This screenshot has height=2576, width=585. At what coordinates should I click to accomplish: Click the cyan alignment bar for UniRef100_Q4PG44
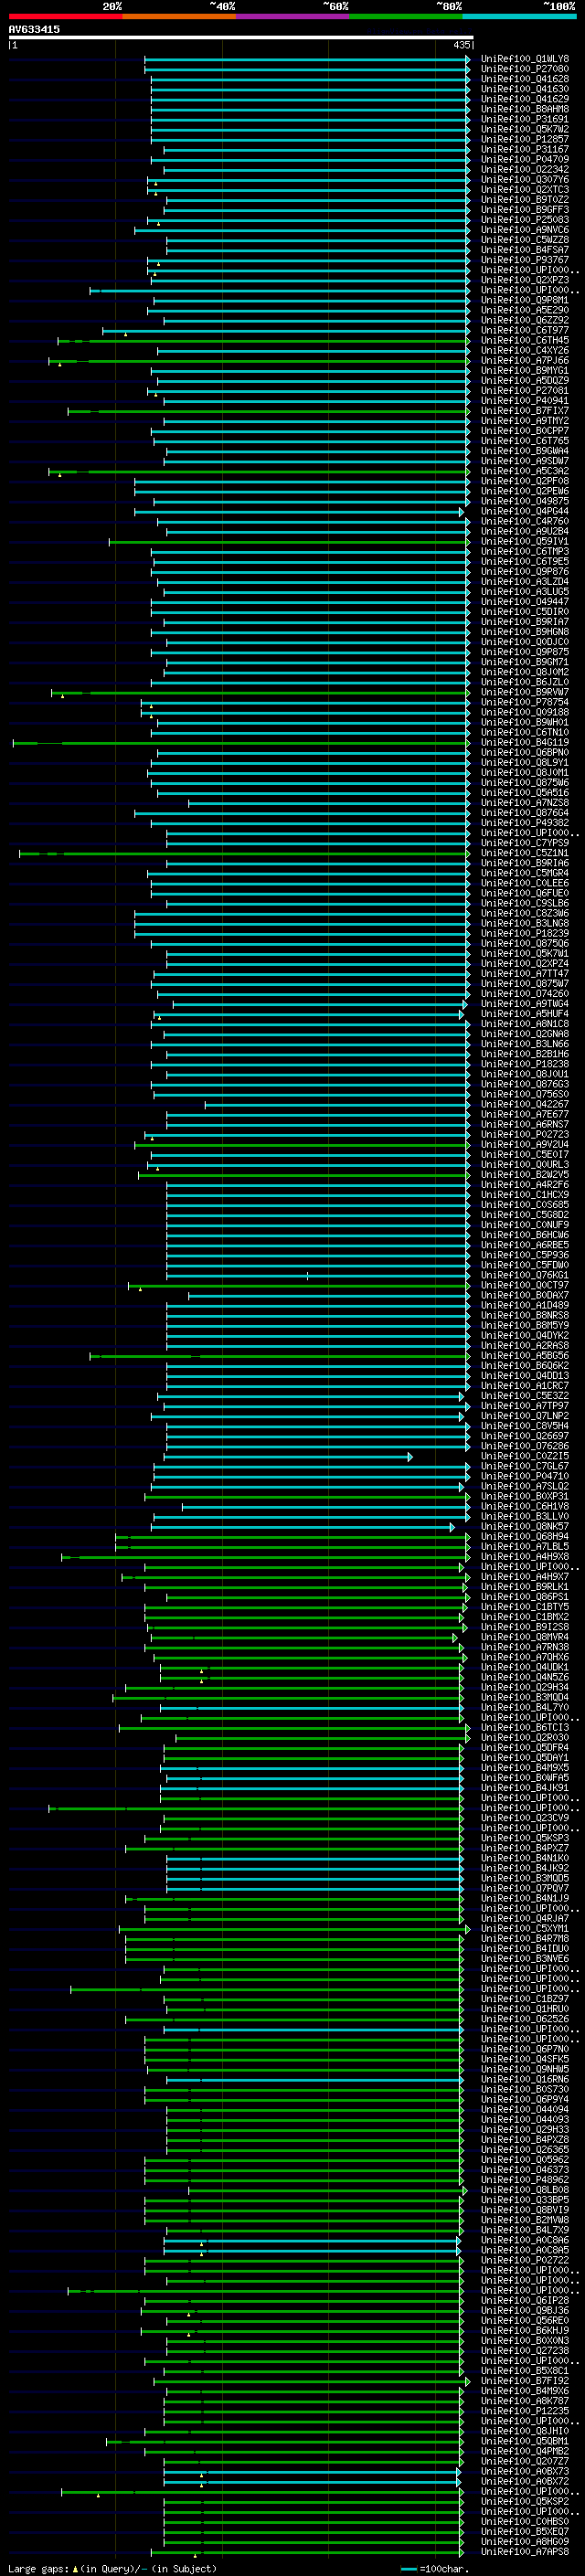point(299,512)
